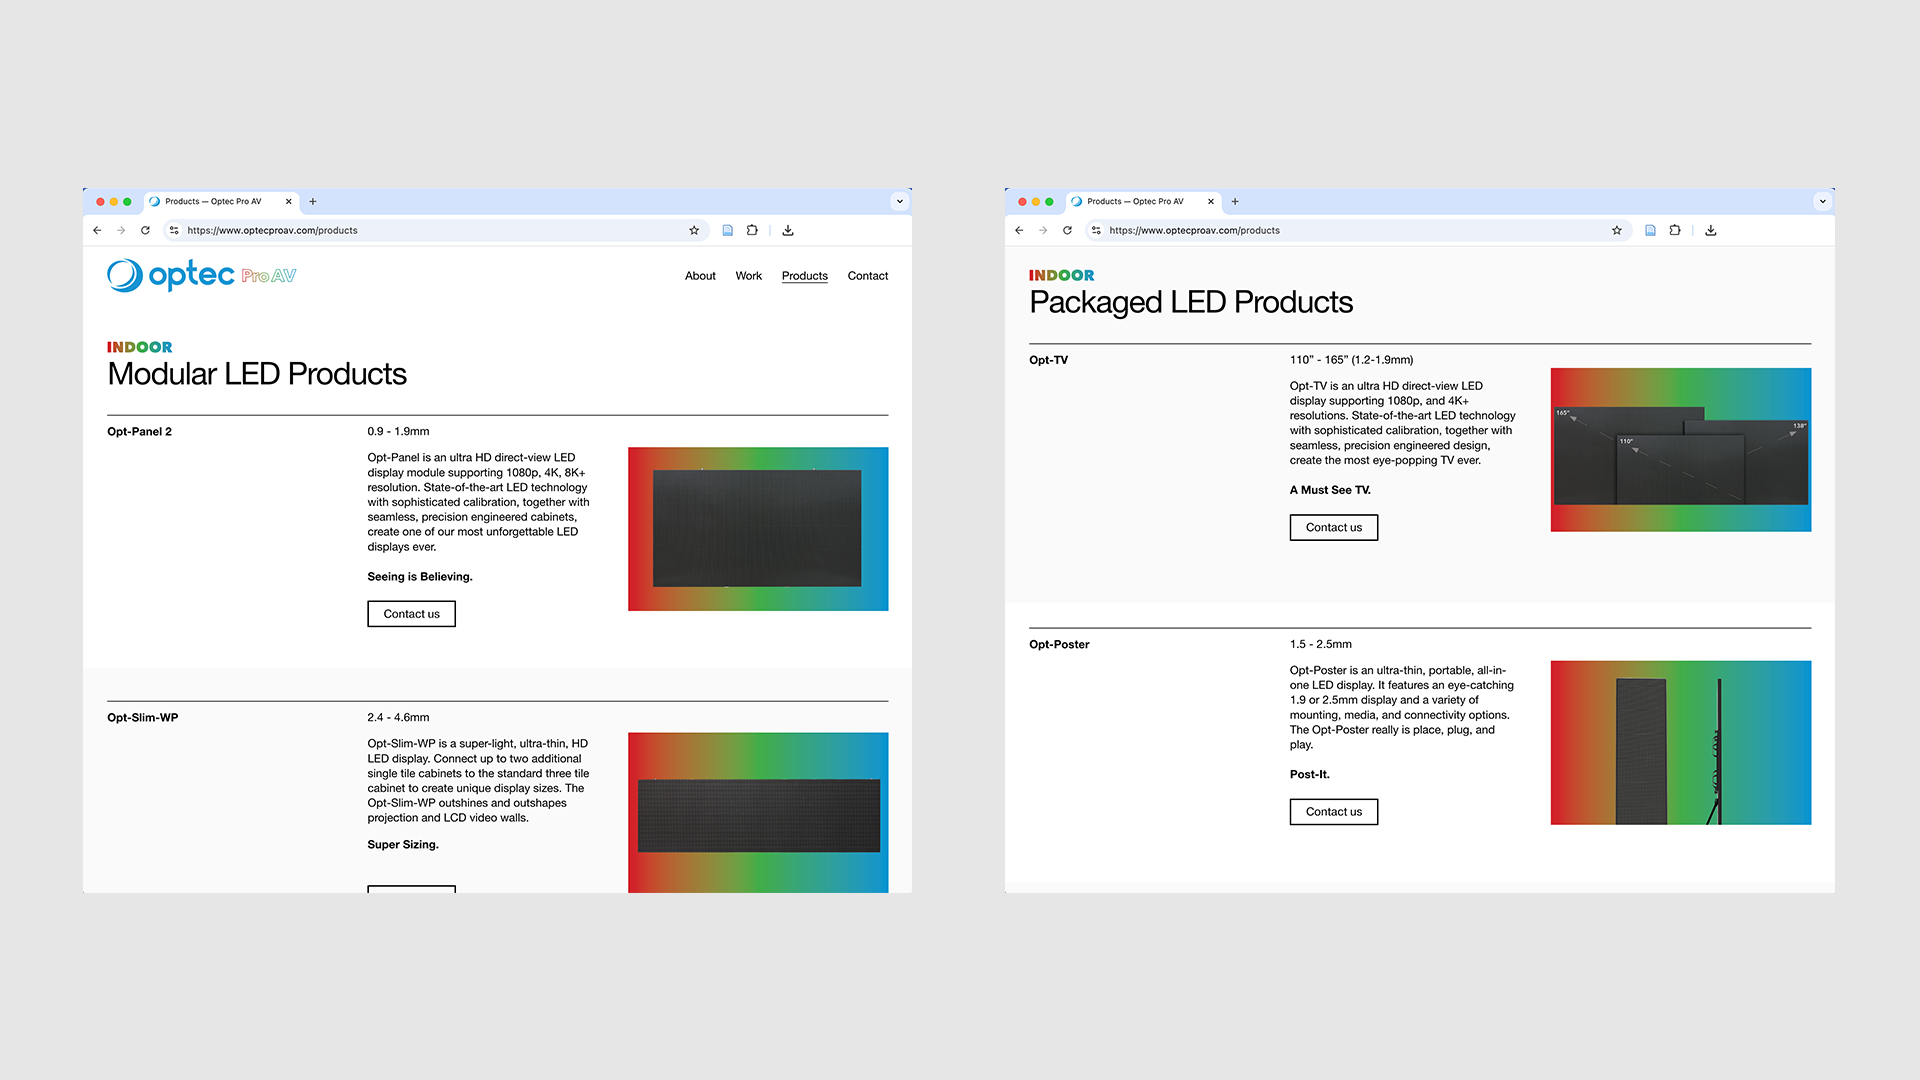Go back in the right browser window
This screenshot has width=1920, height=1080.
(x=1019, y=230)
